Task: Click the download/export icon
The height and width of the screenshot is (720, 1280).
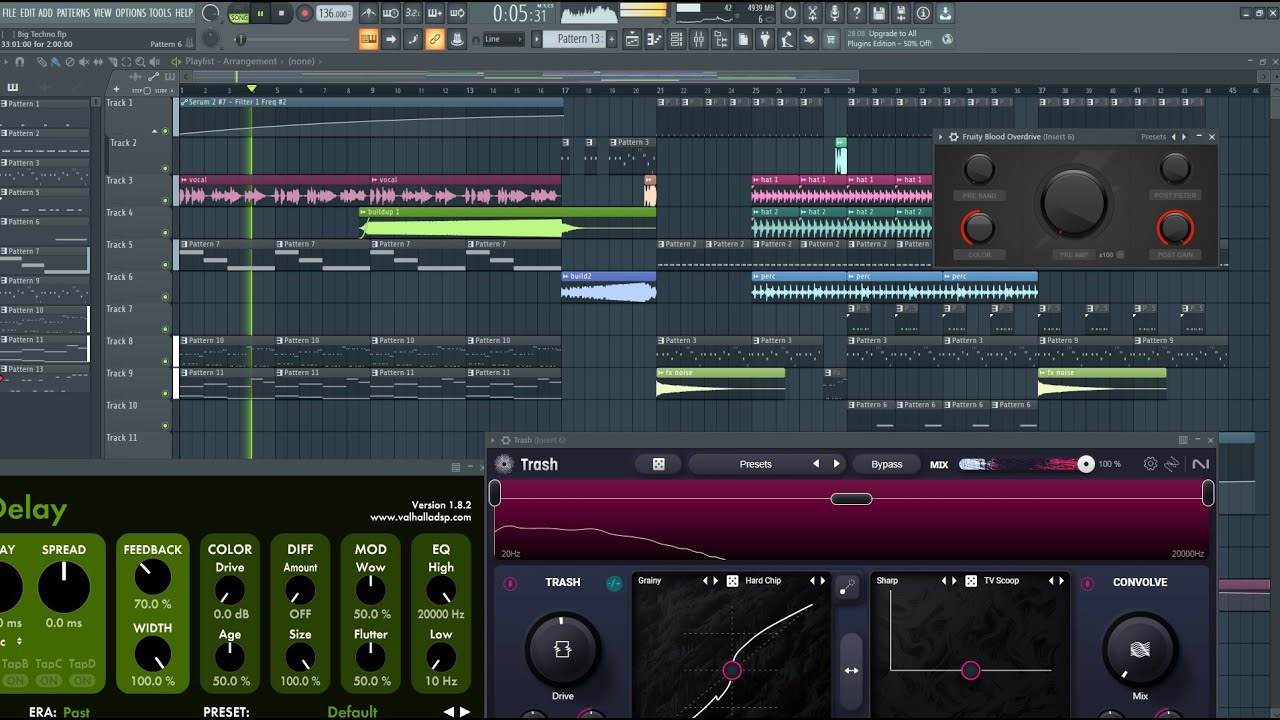Action: 944,14
